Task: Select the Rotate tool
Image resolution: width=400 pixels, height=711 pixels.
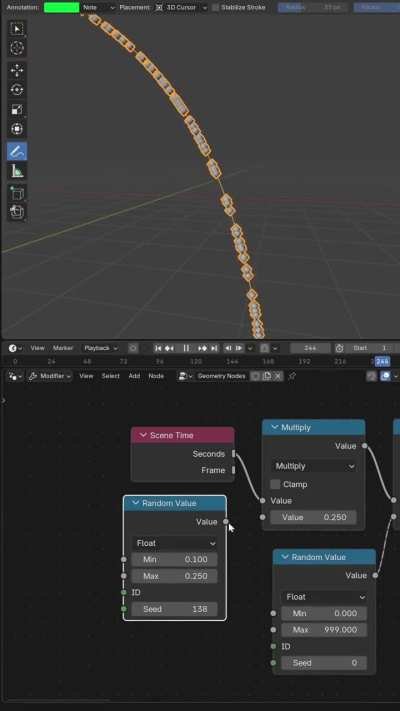Action: tap(17, 90)
